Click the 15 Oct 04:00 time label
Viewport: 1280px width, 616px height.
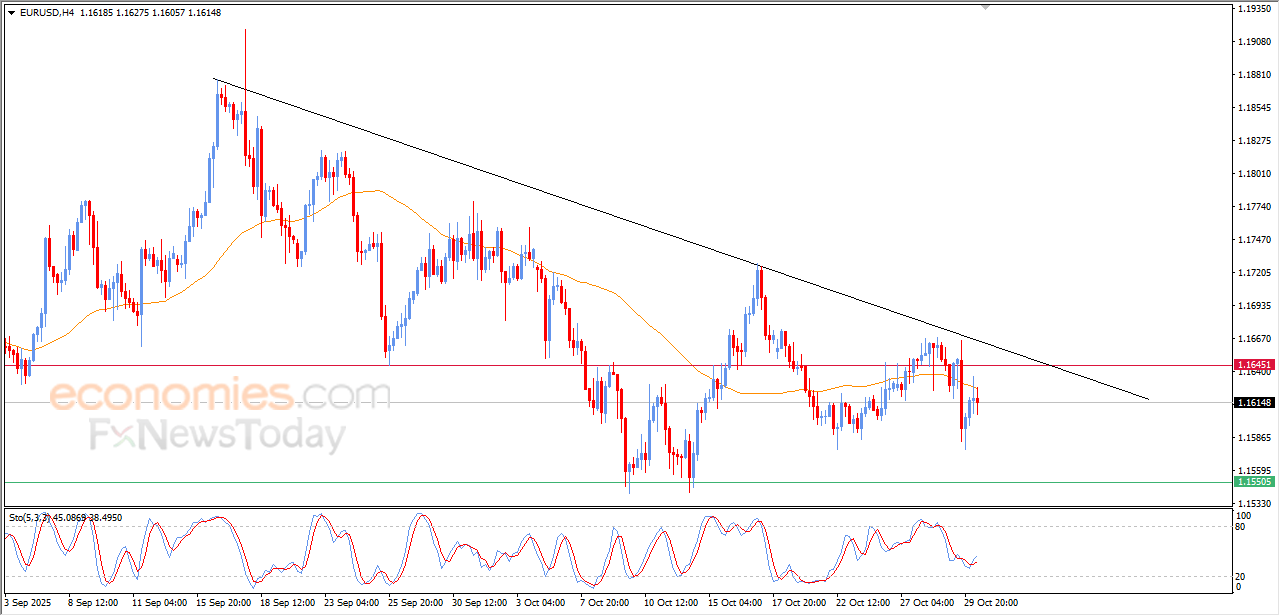[x=737, y=603]
